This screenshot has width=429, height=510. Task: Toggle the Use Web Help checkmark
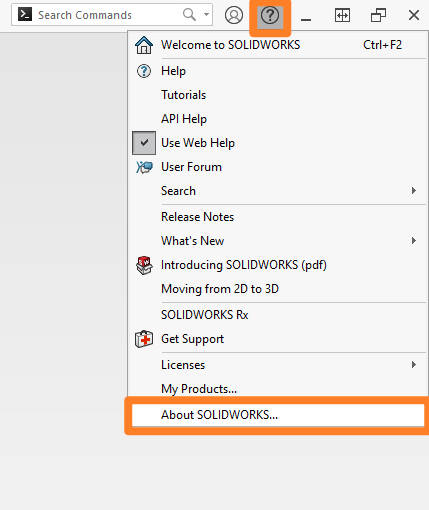click(x=144, y=143)
